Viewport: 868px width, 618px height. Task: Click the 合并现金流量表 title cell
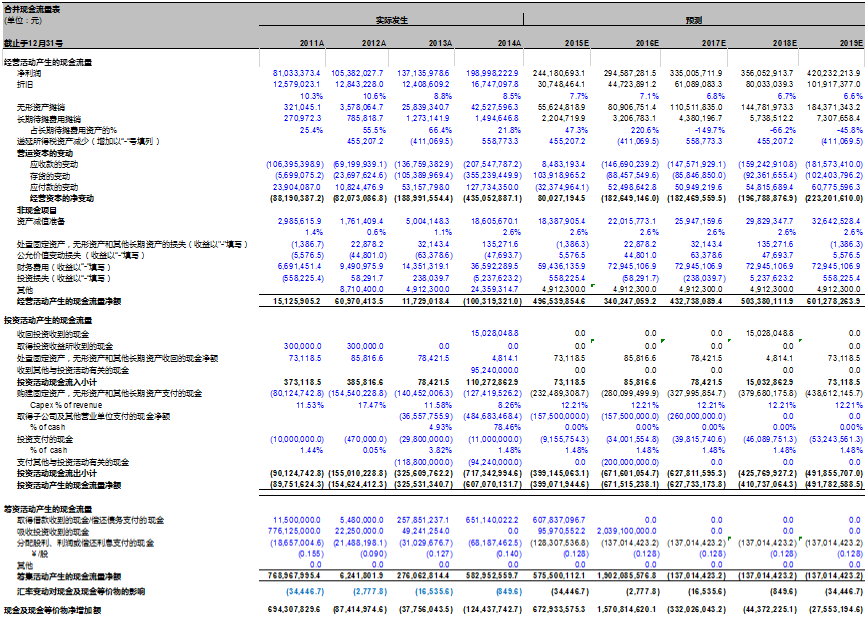tap(32, 7)
